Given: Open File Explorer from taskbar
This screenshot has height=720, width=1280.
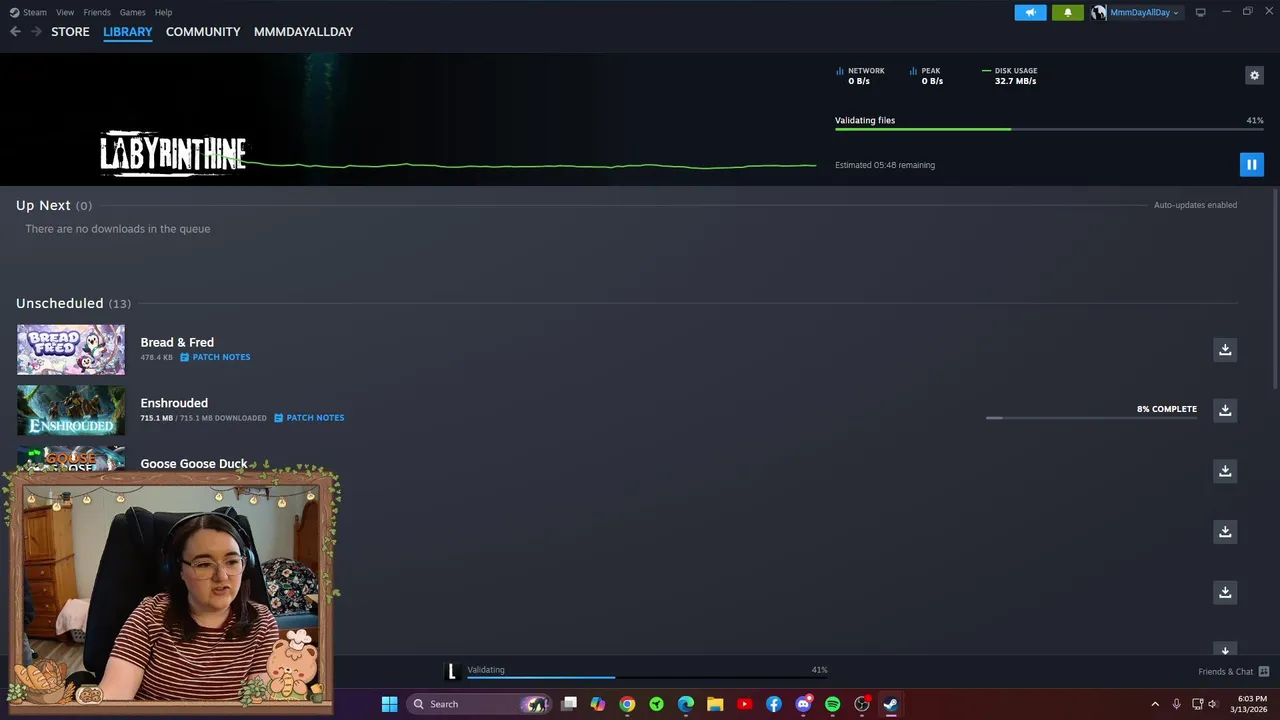Looking at the screenshot, I should pos(715,704).
